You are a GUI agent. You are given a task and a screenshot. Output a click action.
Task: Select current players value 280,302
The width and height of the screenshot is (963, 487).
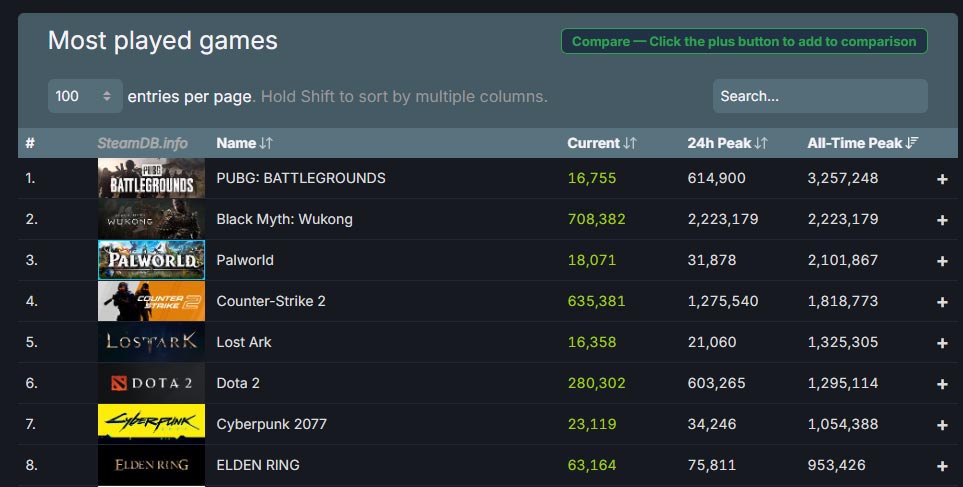(x=596, y=383)
